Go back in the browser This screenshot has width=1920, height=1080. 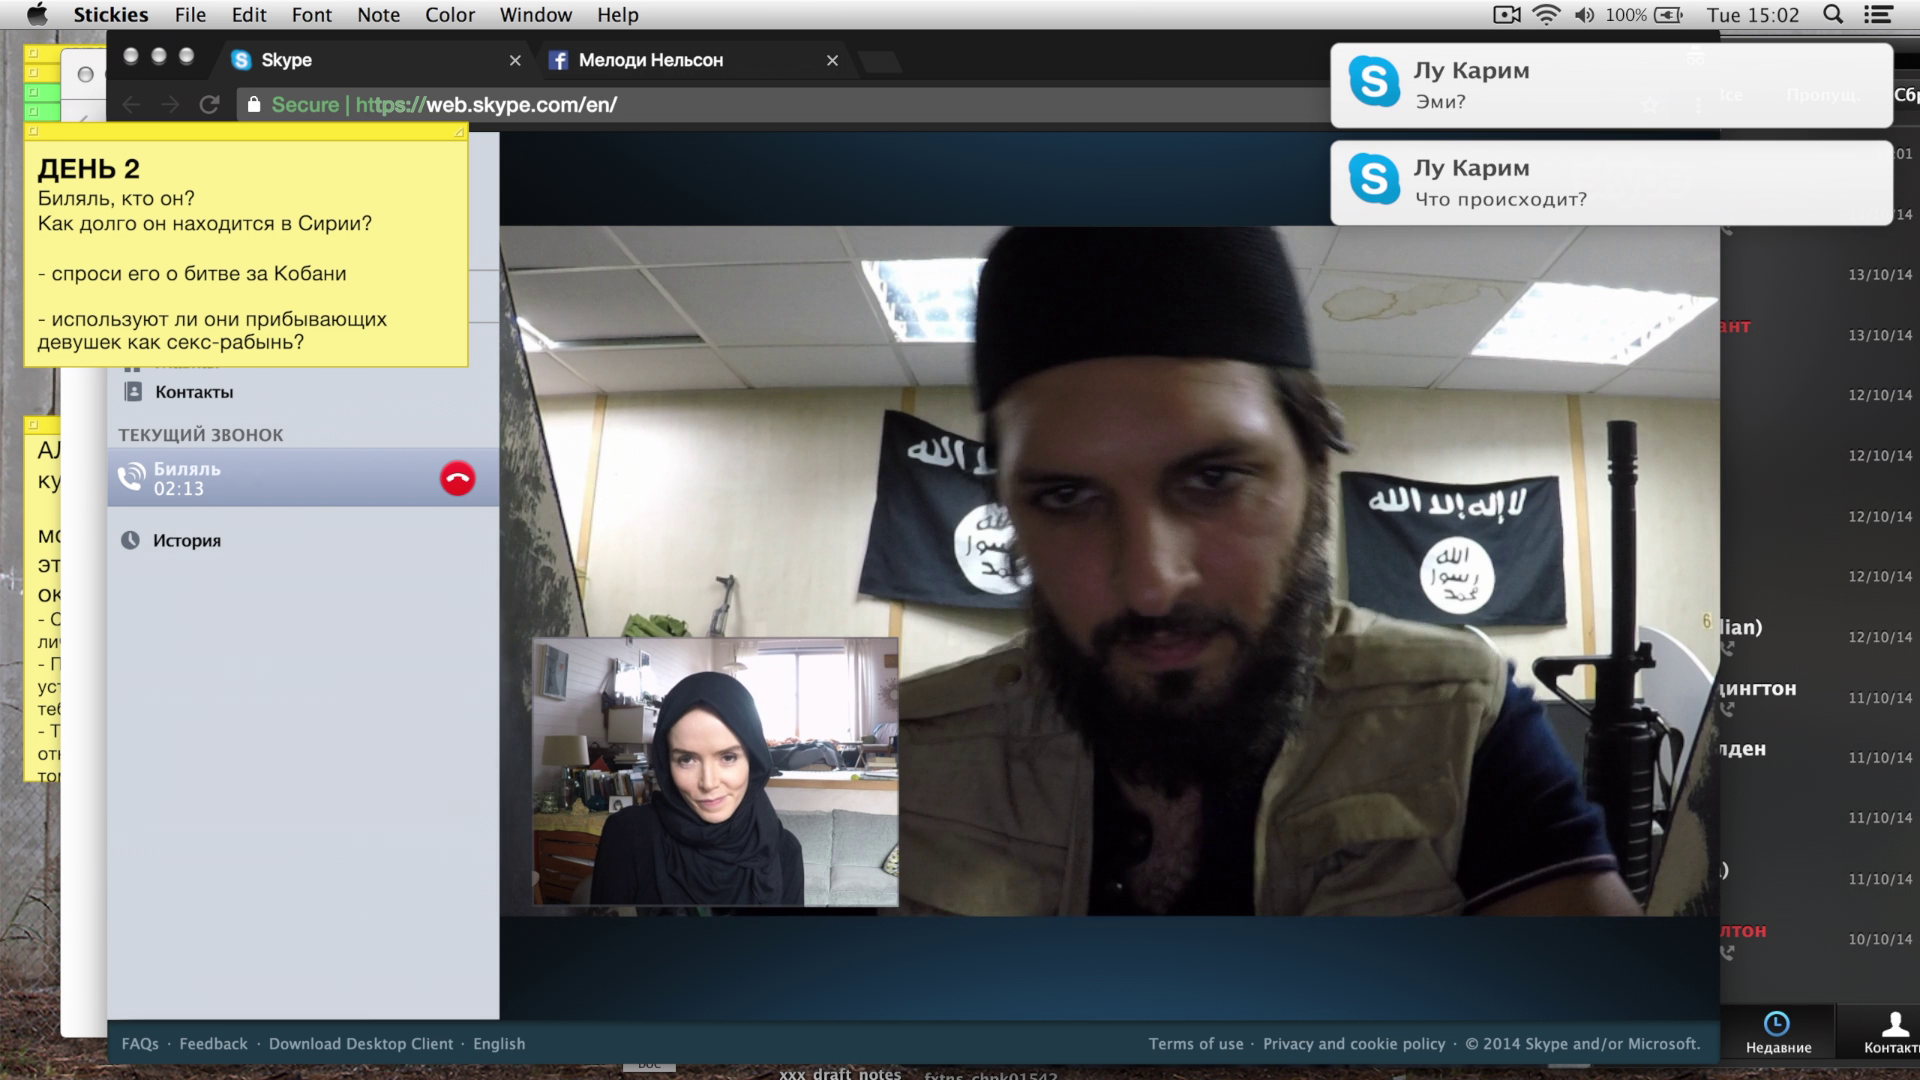(131, 105)
